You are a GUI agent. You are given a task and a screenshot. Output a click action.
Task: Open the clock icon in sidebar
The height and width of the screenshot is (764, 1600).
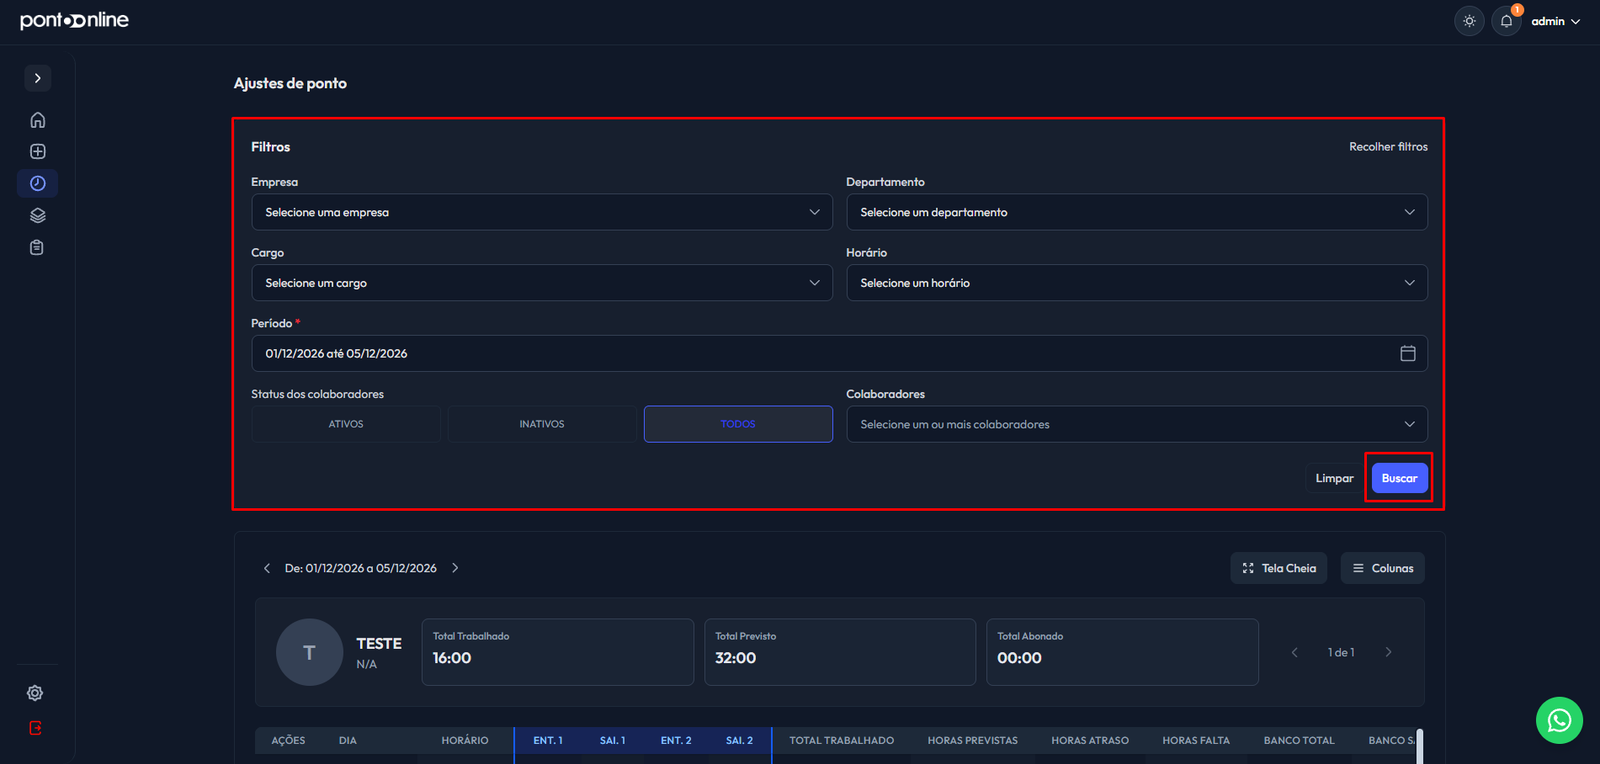coord(38,183)
